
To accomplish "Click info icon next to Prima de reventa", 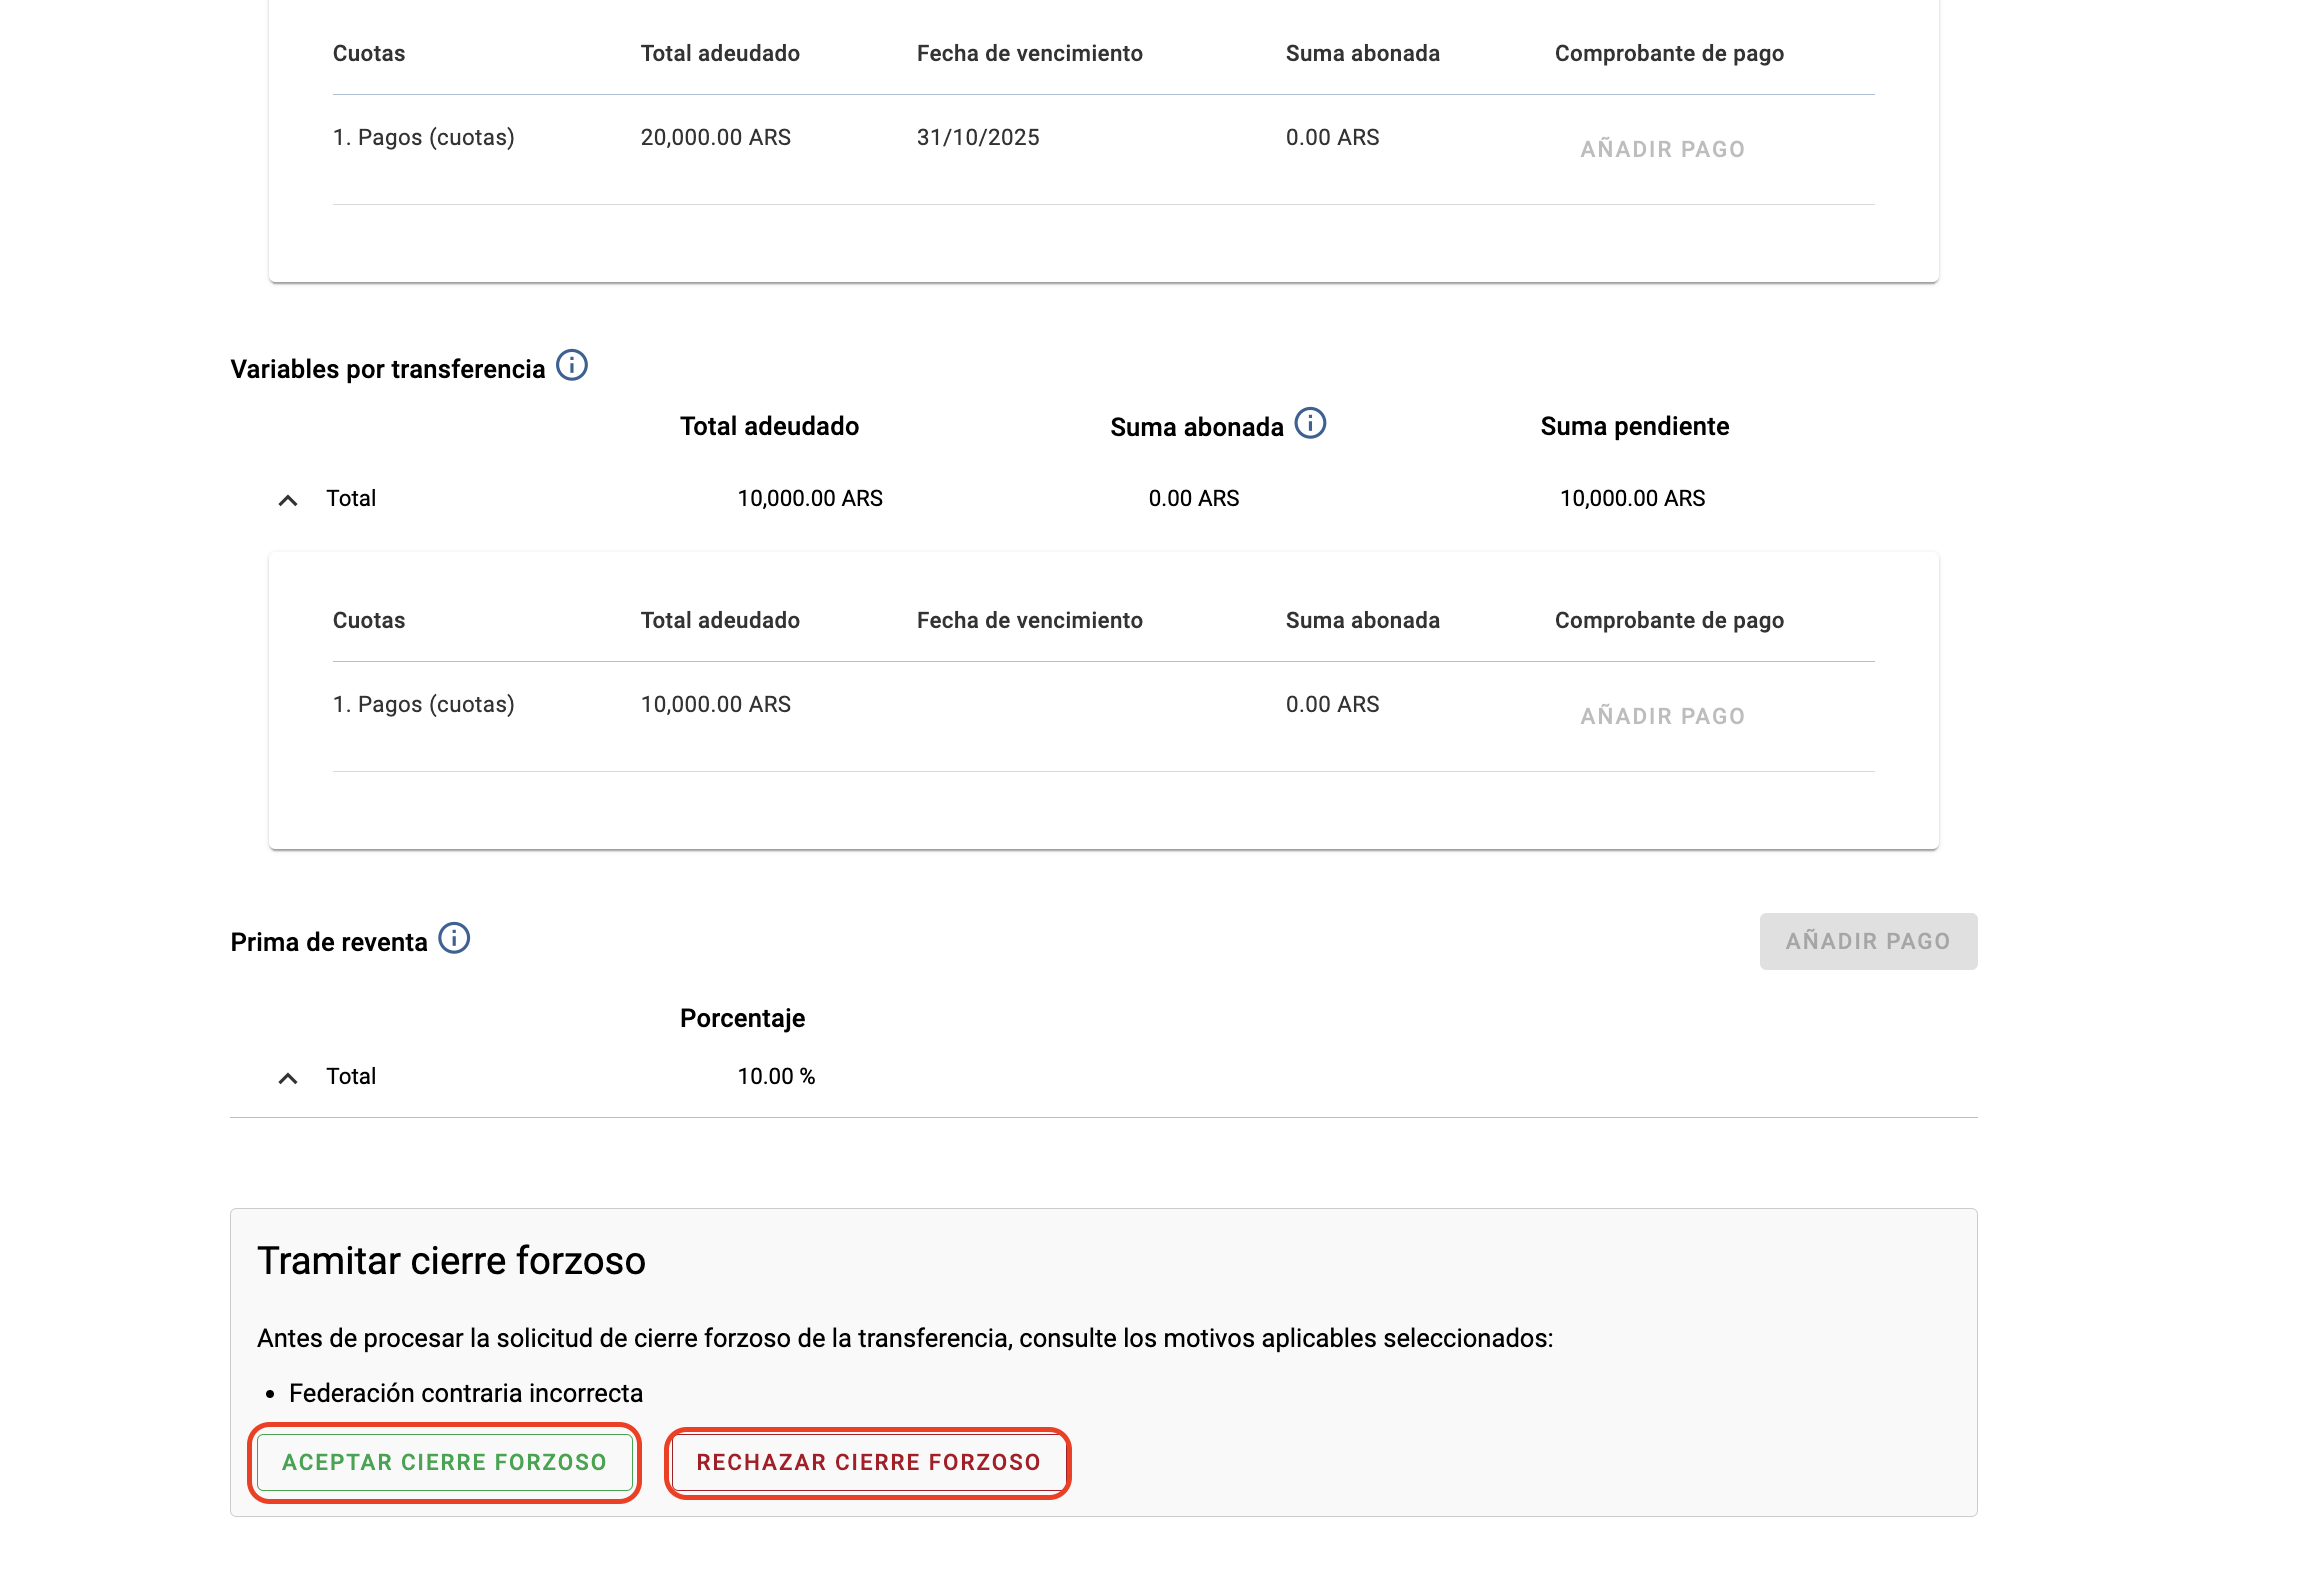I will pyautogui.click(x=454, y=939).
